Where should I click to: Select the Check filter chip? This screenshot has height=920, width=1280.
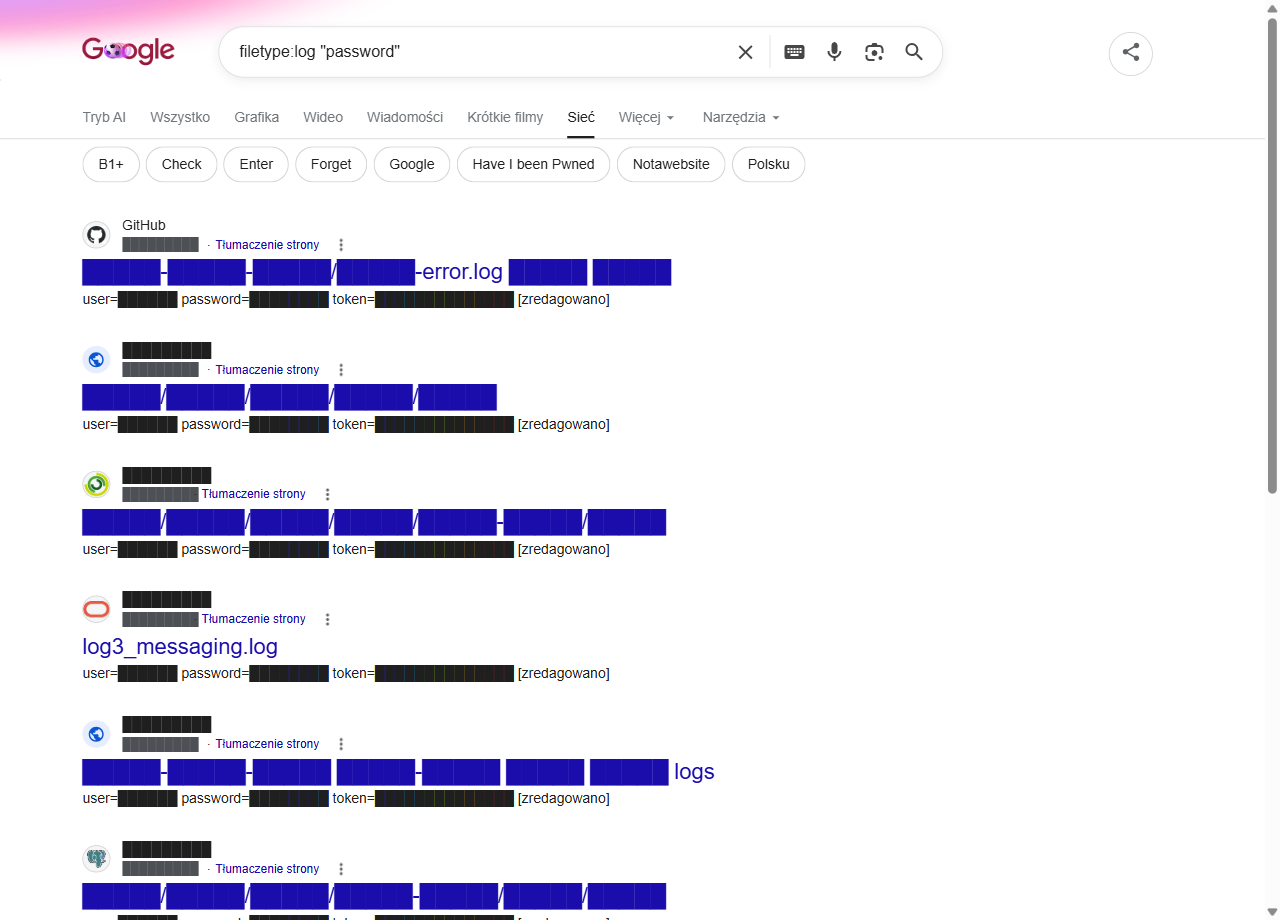[x=182, y=164]
